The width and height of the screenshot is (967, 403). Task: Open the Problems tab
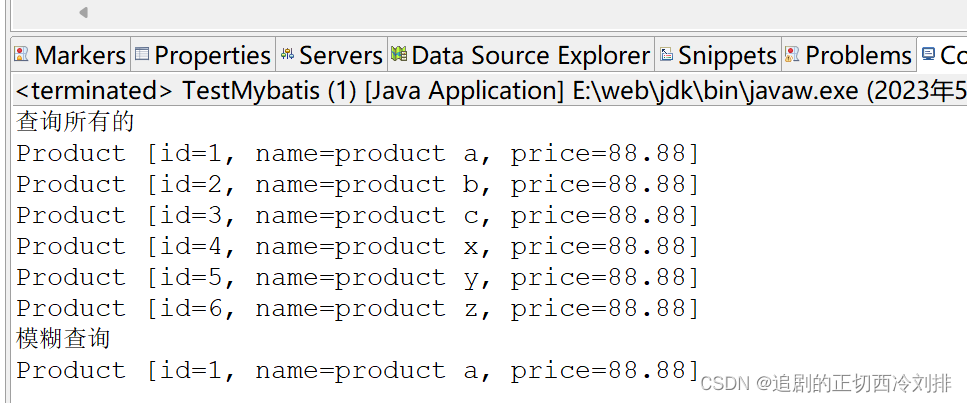click(849, 56)
